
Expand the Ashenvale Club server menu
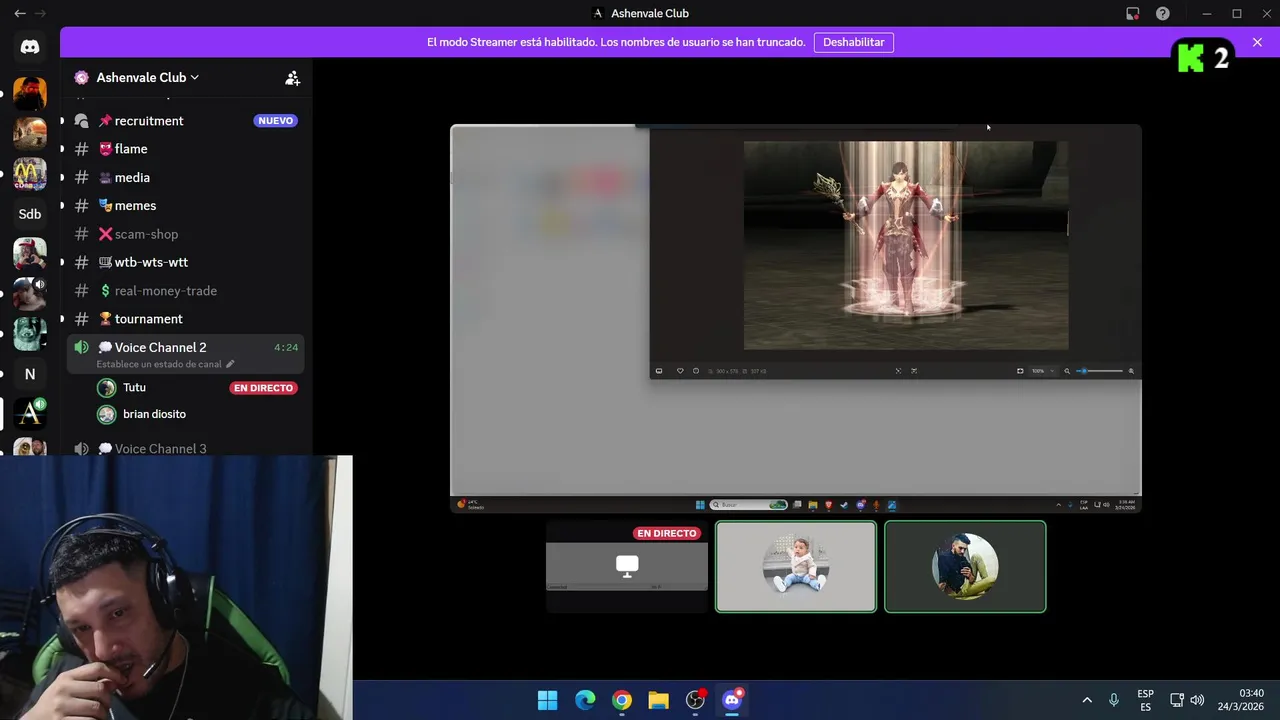147,77
